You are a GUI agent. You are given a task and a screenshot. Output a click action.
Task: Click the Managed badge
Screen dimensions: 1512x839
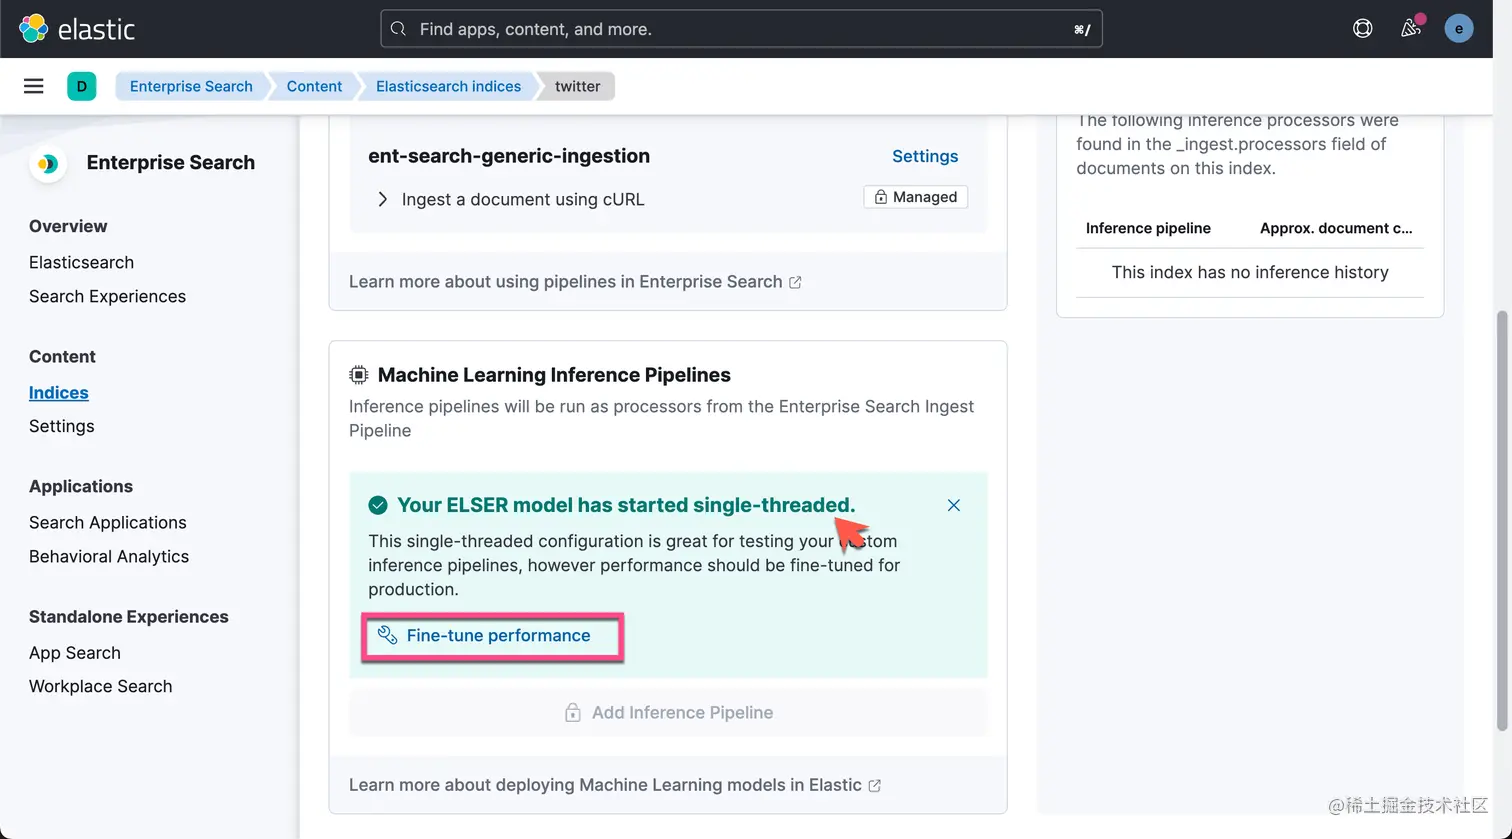[x=916, y=197]
